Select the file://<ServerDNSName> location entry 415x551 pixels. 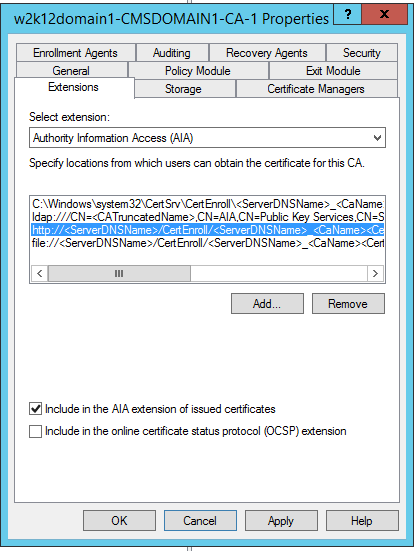(x=208, y=243)
